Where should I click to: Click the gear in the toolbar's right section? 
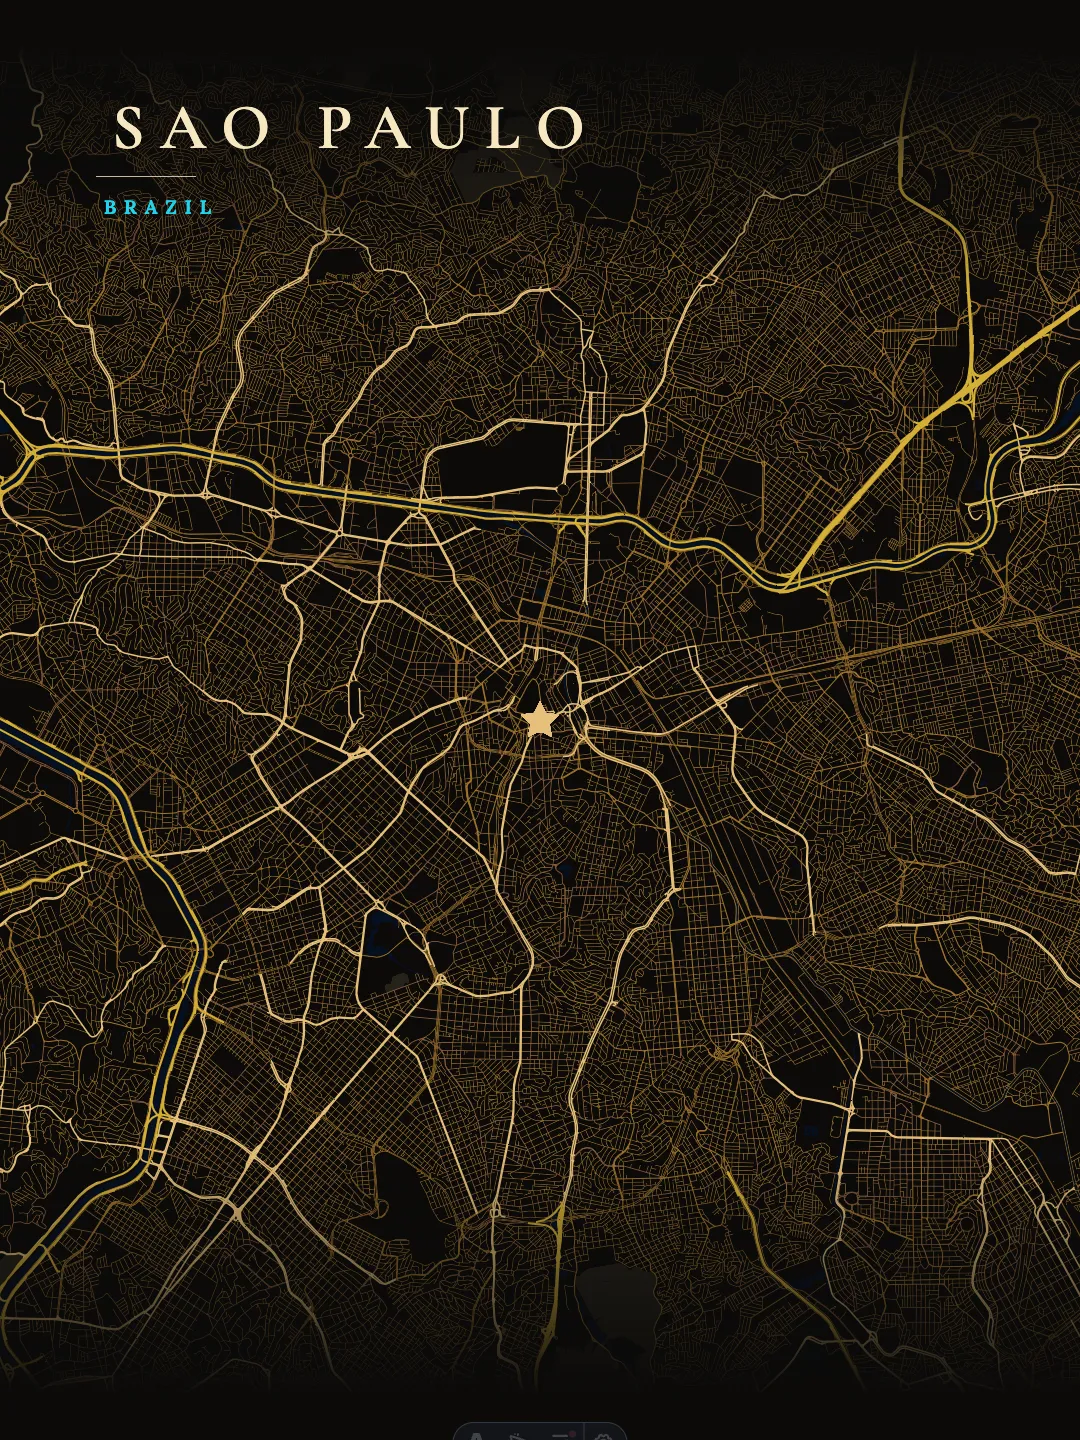click(x=604, y=1438)
